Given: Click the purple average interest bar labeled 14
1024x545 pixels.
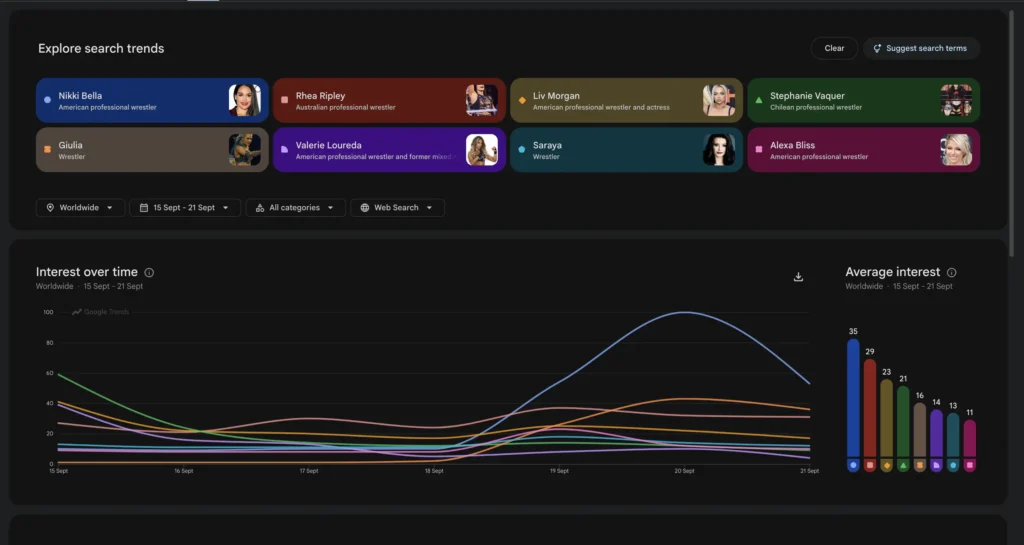Looking at the screenshot, I should 936,433.
